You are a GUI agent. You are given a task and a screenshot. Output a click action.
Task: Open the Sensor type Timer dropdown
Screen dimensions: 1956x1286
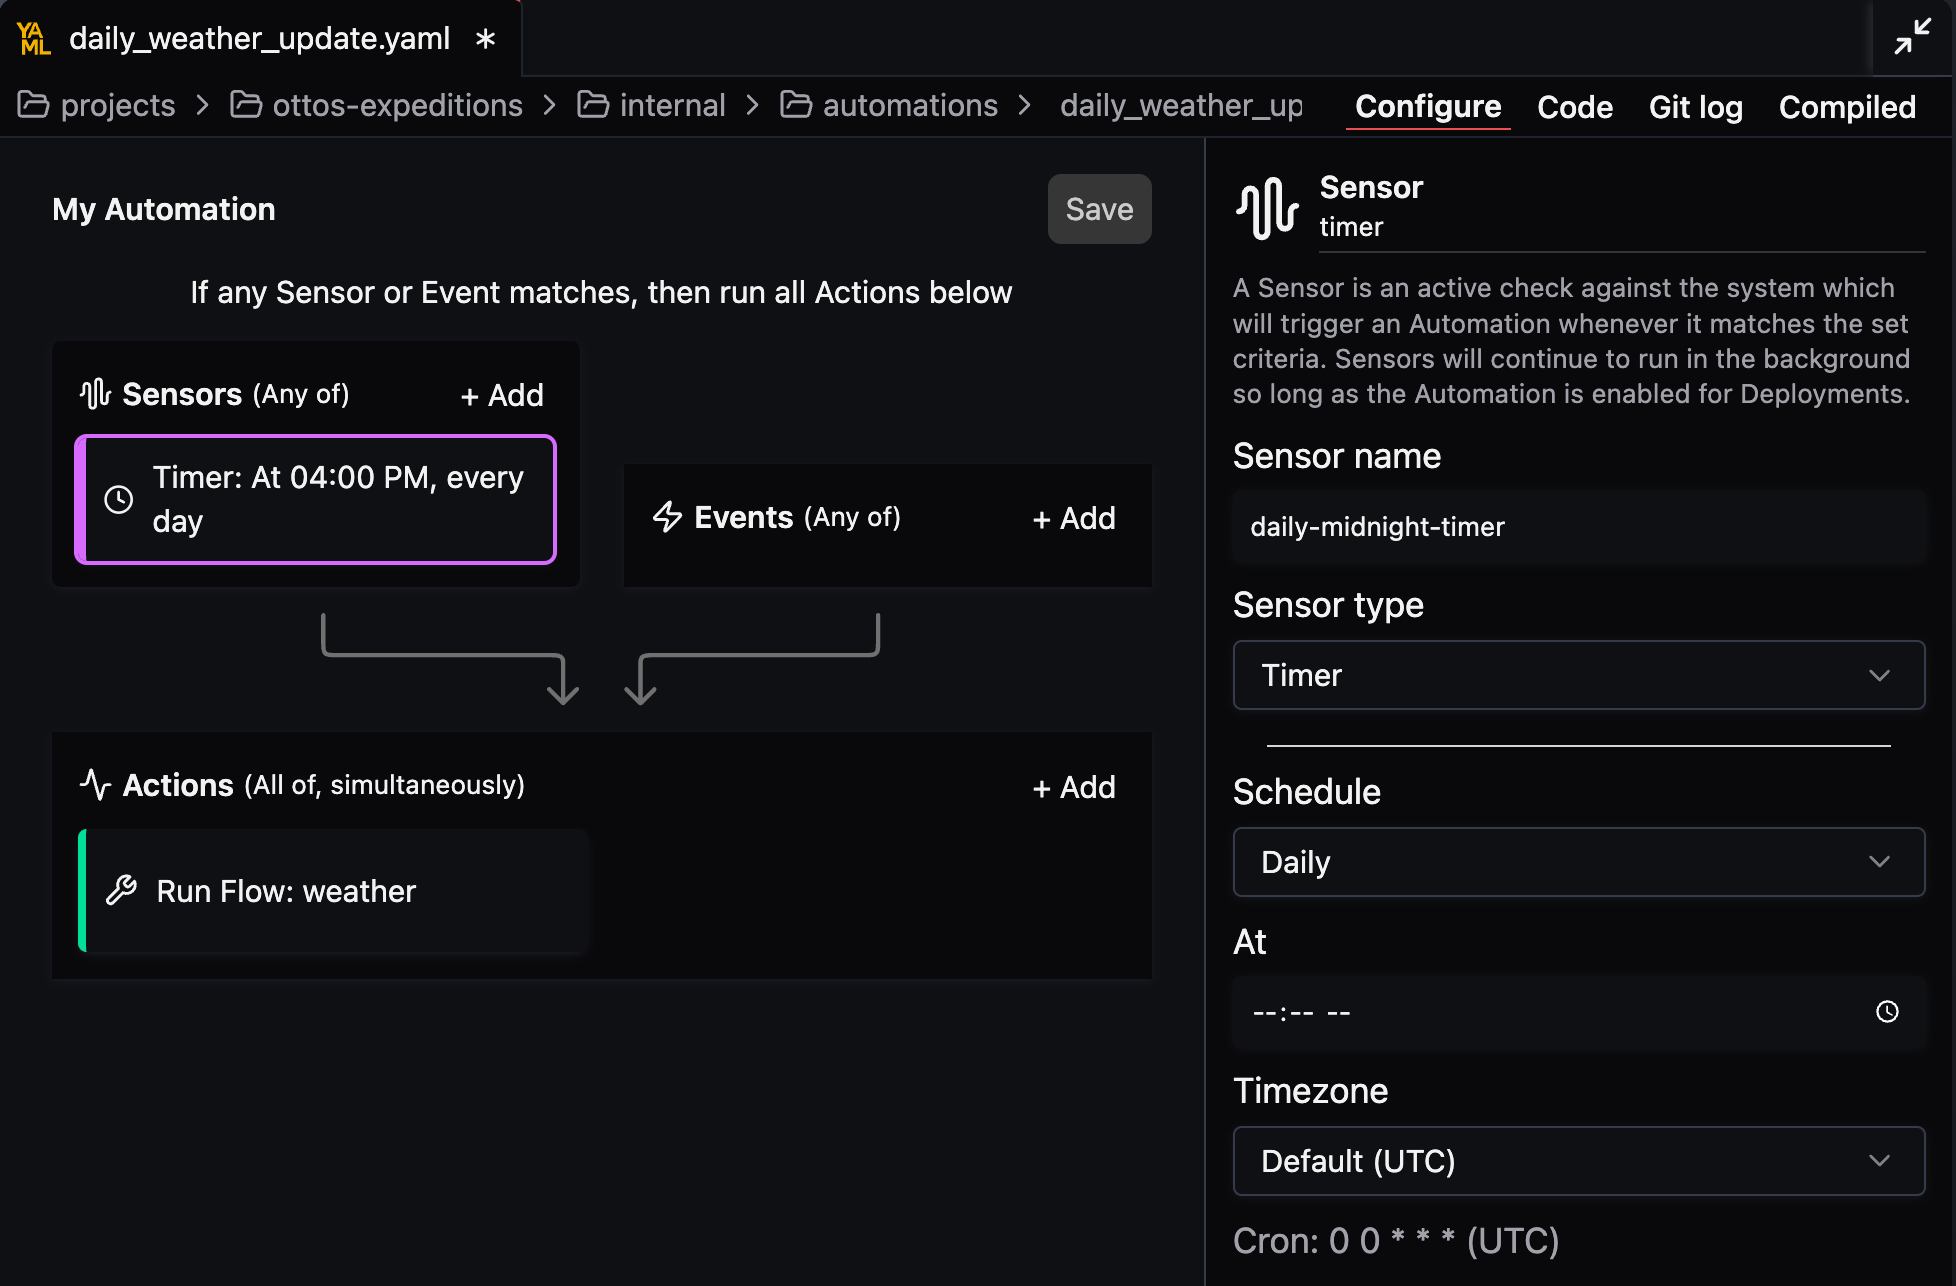1578,675
